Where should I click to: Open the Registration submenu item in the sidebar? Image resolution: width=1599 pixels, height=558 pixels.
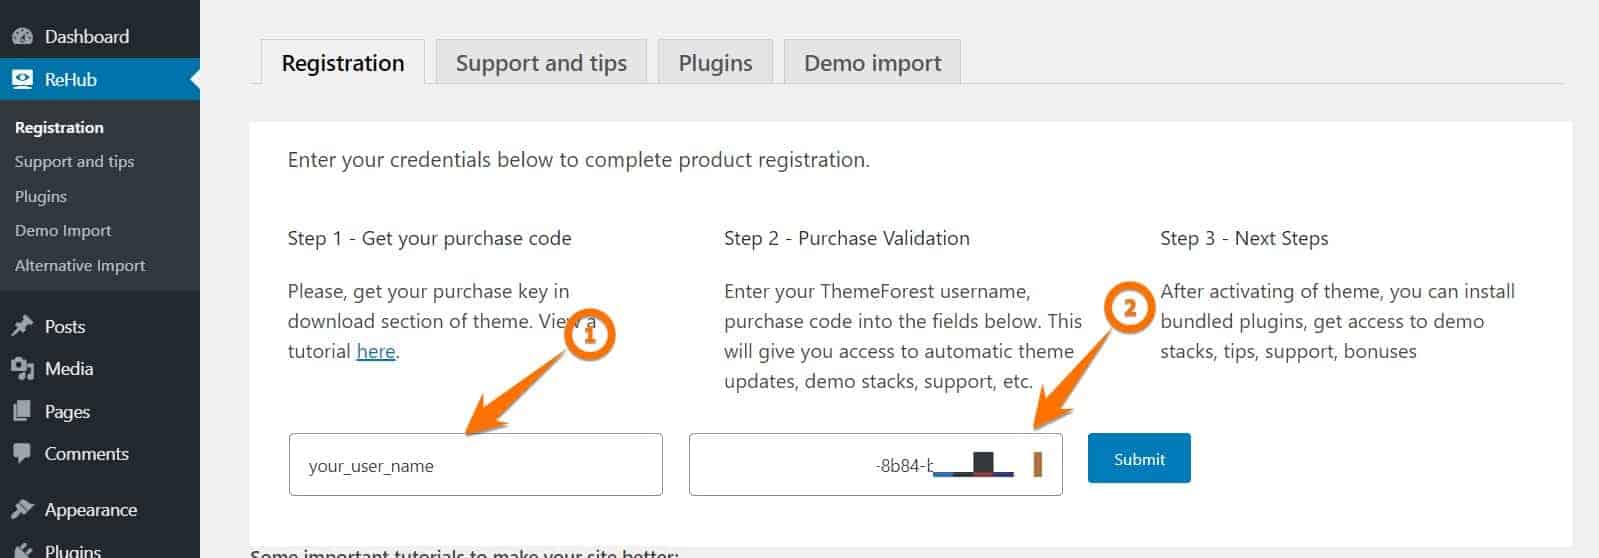point(59,127)
